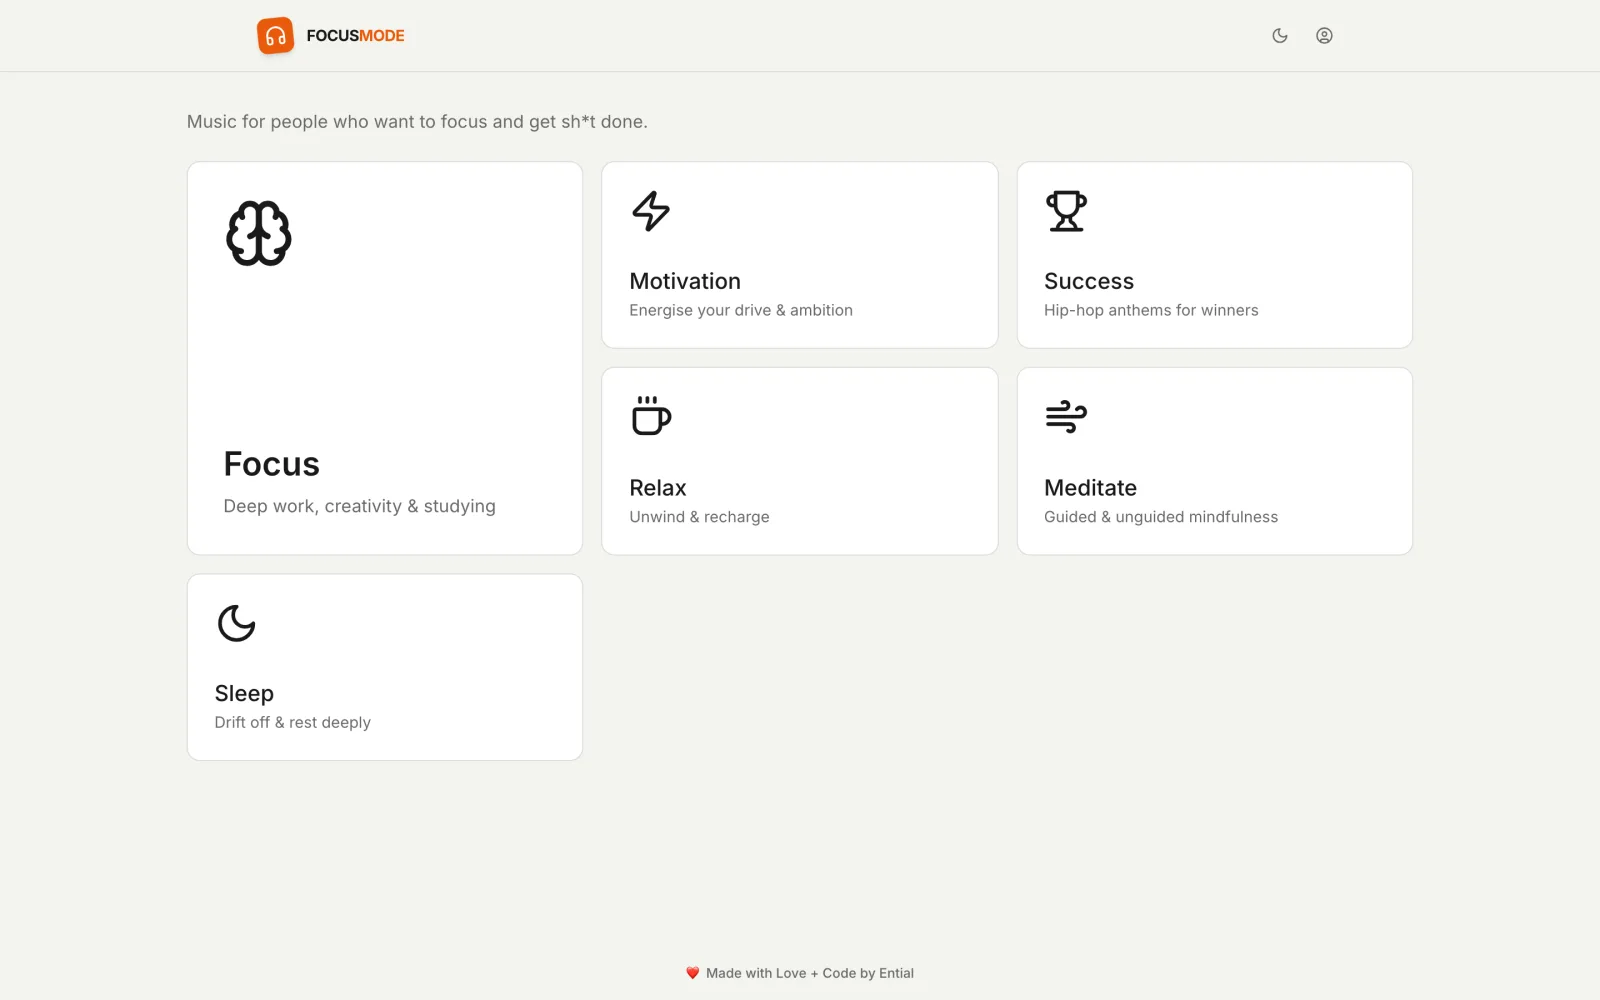Select 'Guided & unguided mindfulness' text
Viewport: 1600px width, 1000px height.
[1161, 517]
